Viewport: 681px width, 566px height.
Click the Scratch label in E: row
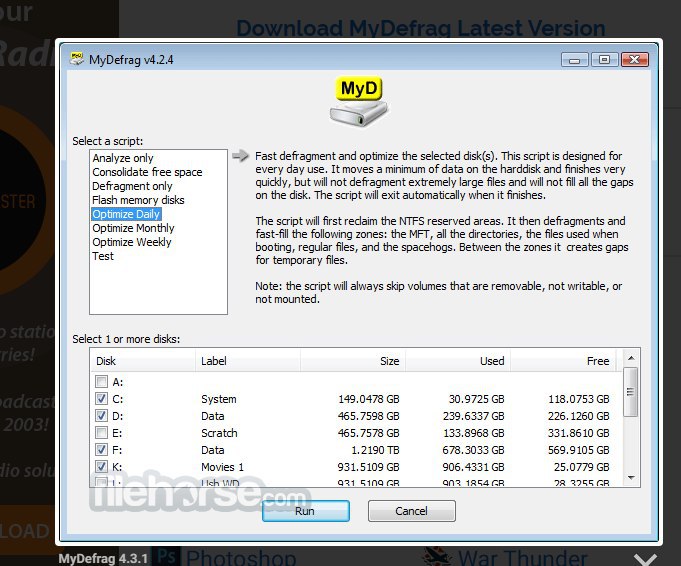point(219,433)
